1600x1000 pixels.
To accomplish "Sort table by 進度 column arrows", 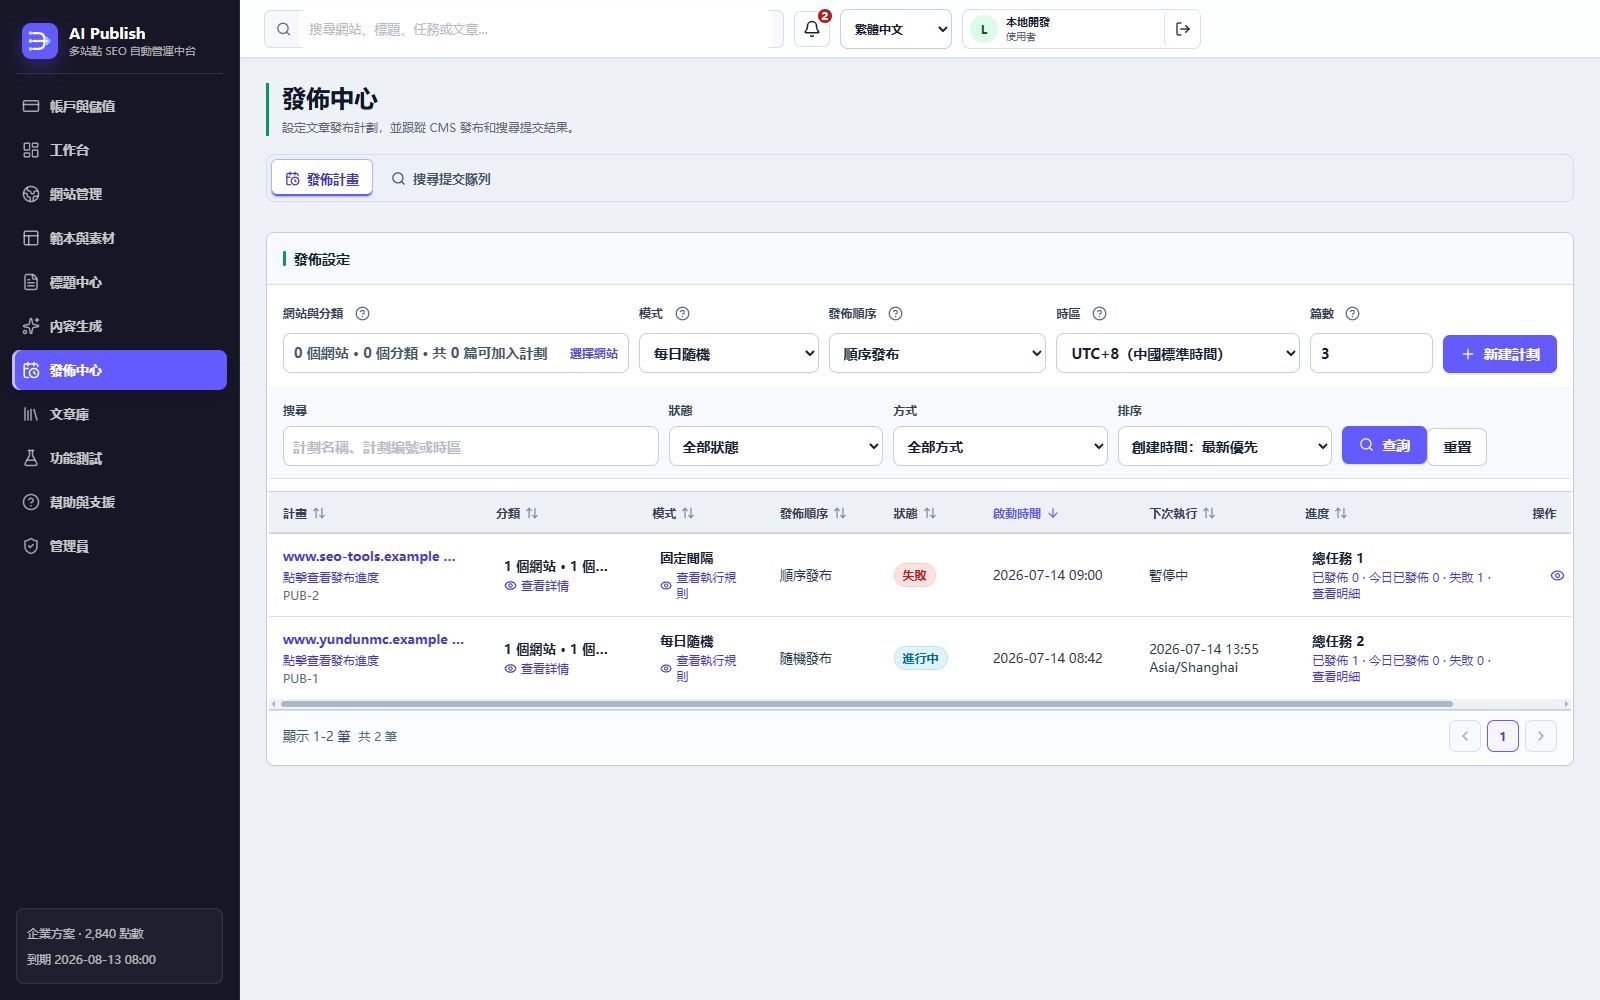I will 1341,513.
